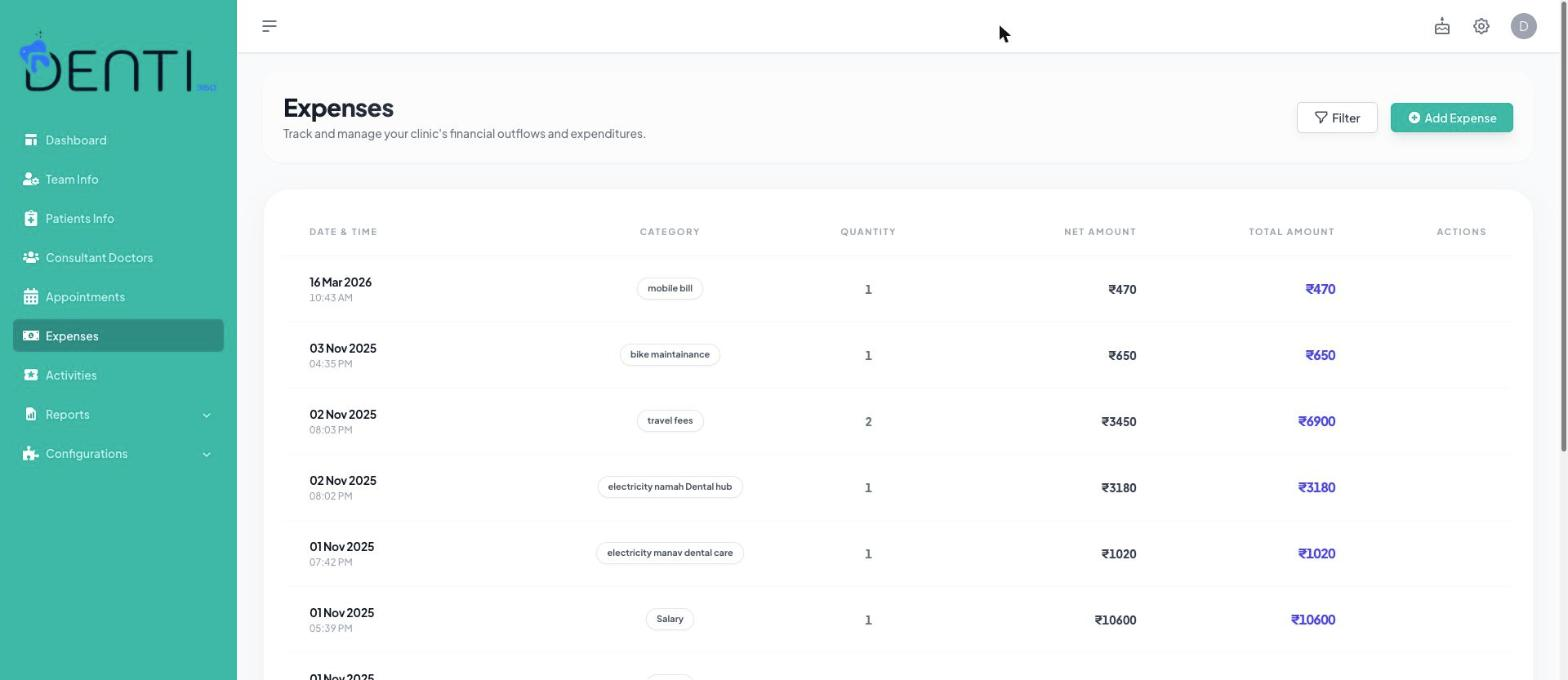Click total amount ₹1020
Viewport: 1568px width, 680px height.
coord(1316,553)
